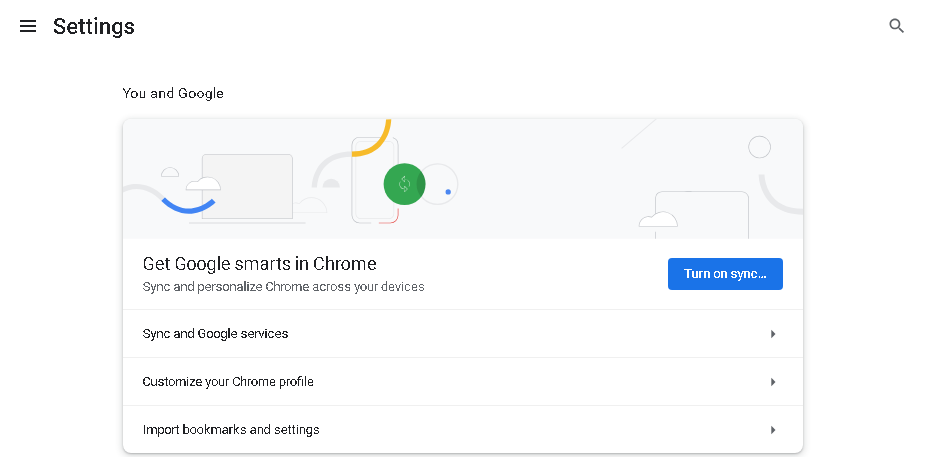The height and width of the screenshot is (457, 927).
Task: Click the Settings page title
Action: coord(94,27)
